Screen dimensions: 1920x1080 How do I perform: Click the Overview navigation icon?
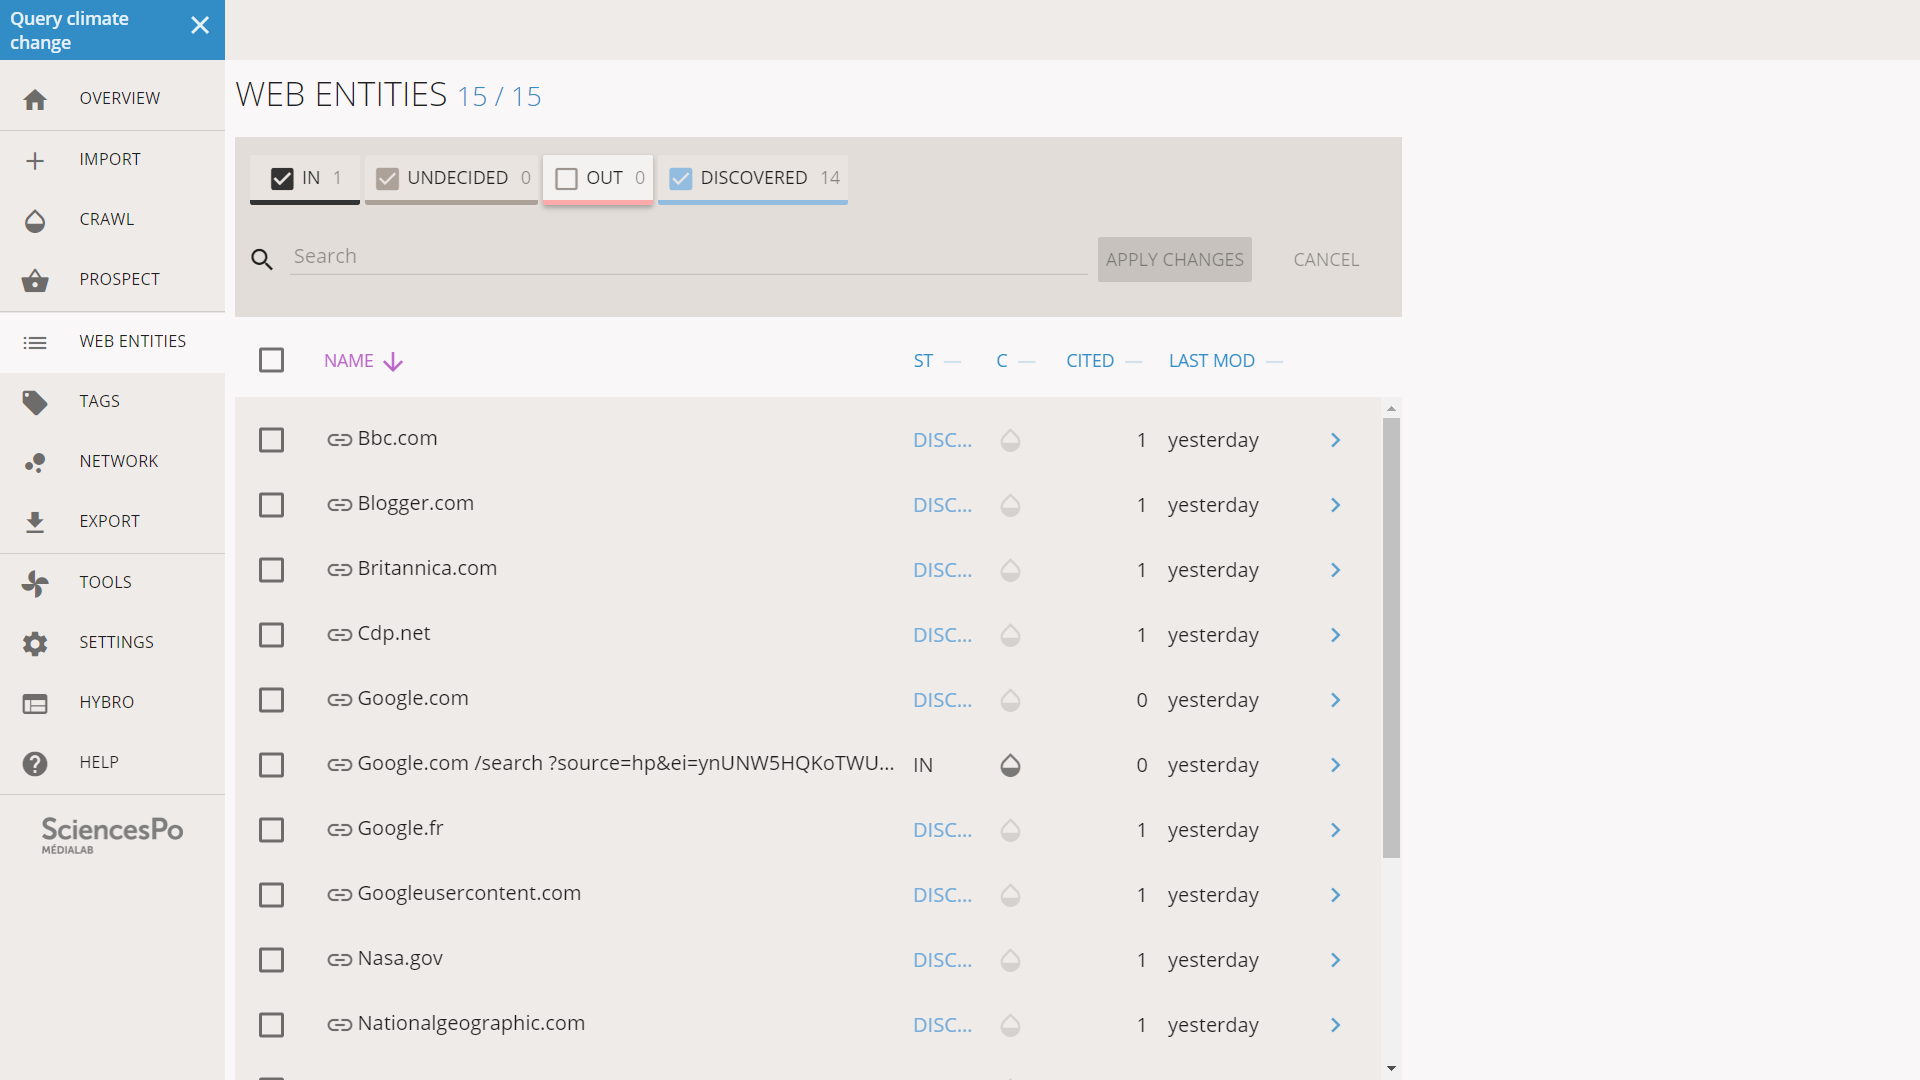(36, 98)
